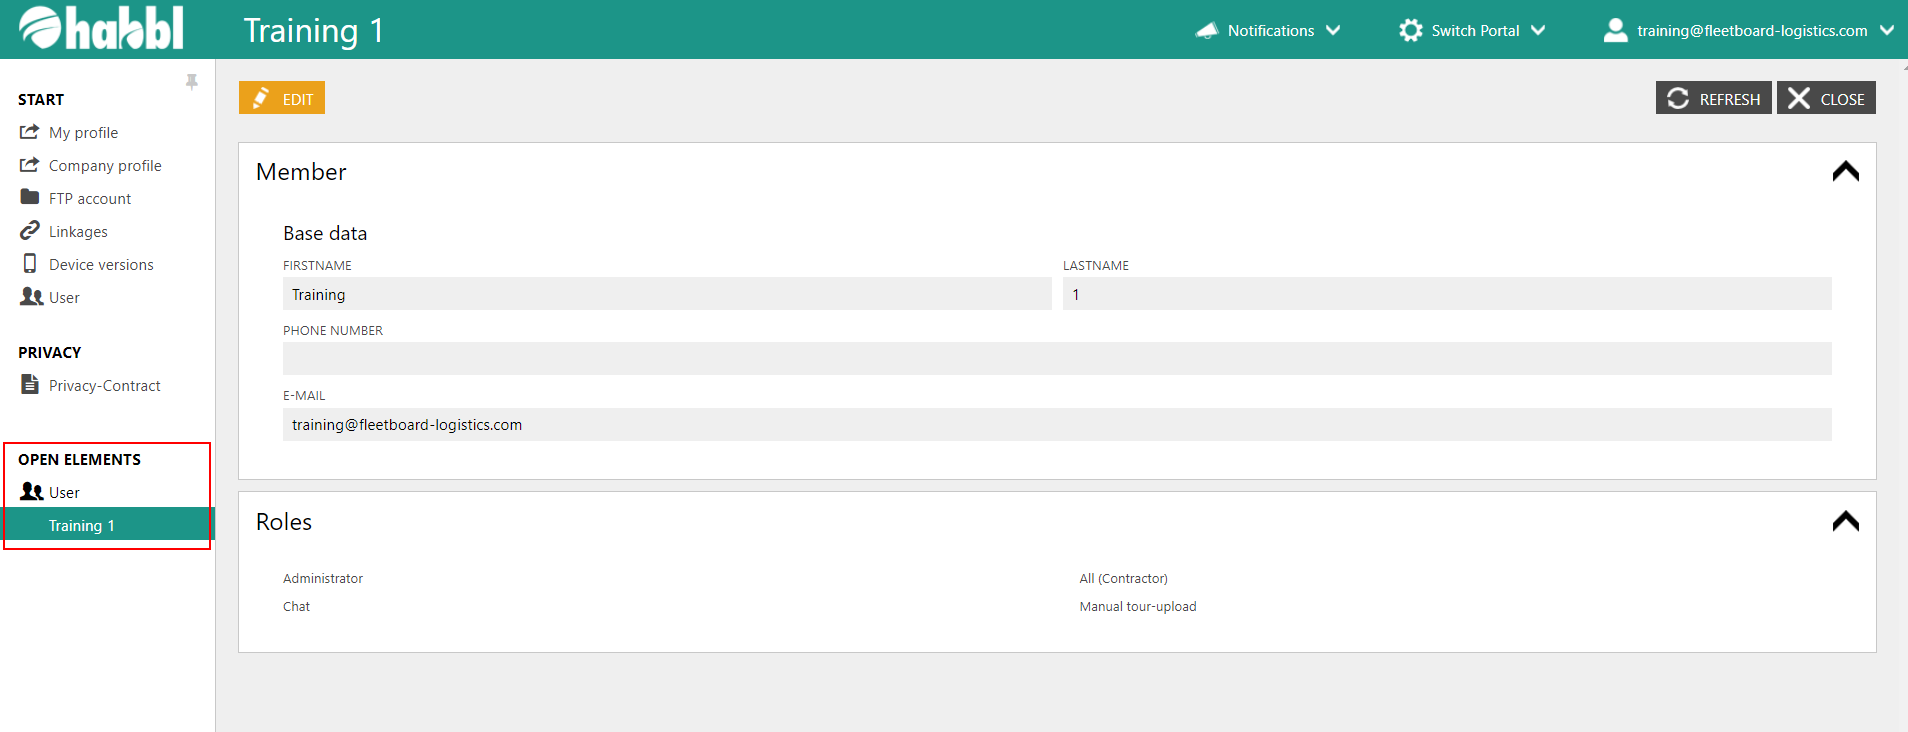Click the E-MAIL field

click(x=1056, y=424)
